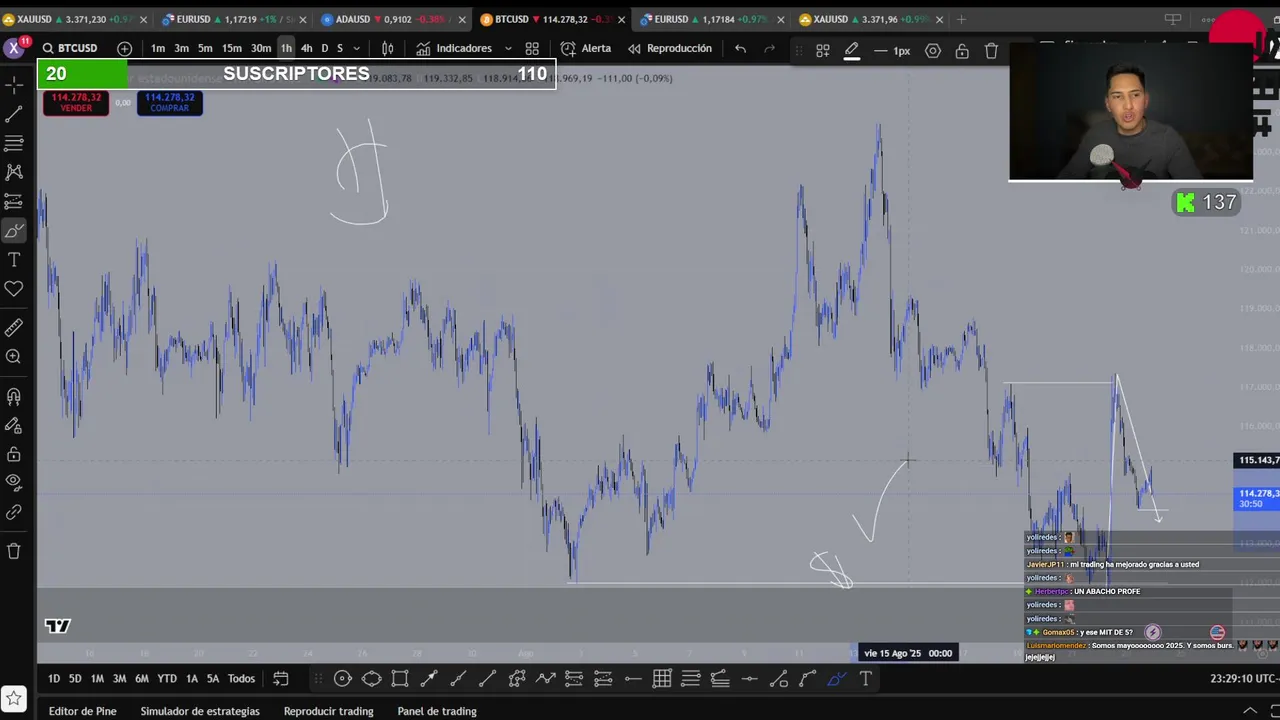
Task: Open the Reproducir trading tab
Action: 328,711
